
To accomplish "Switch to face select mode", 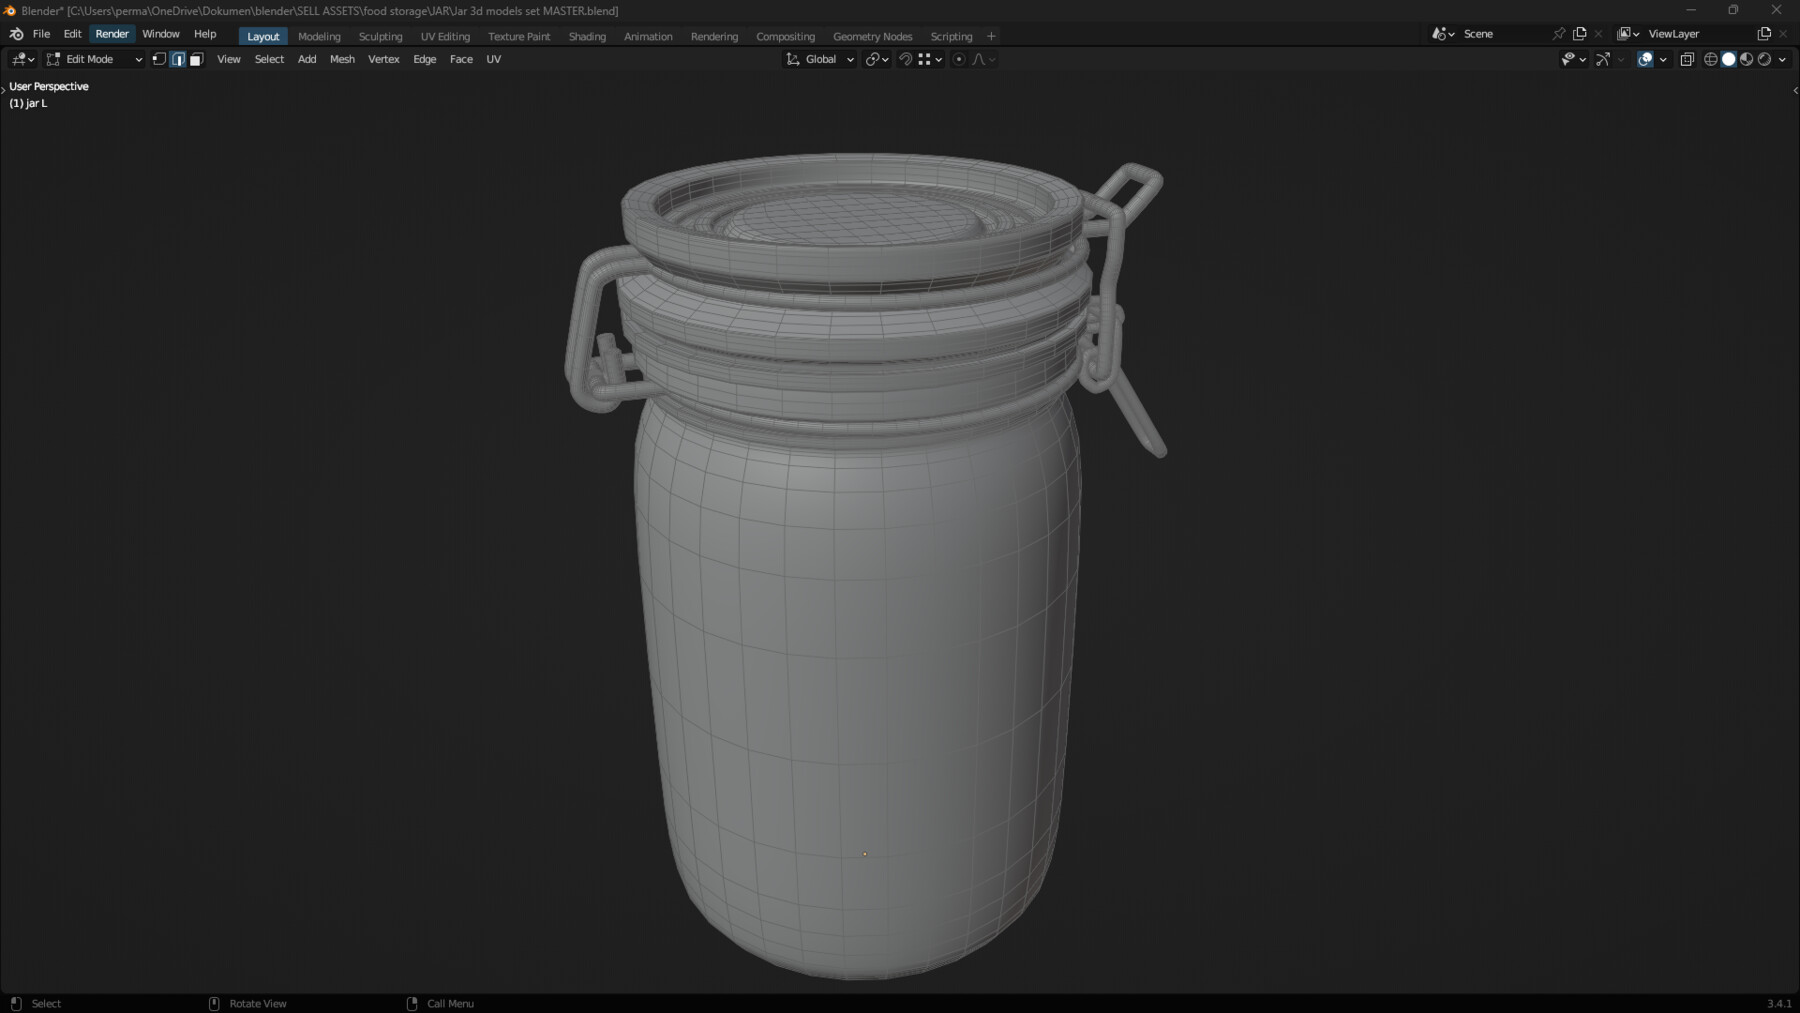I will pyautogui.click(x=196, y=59).
